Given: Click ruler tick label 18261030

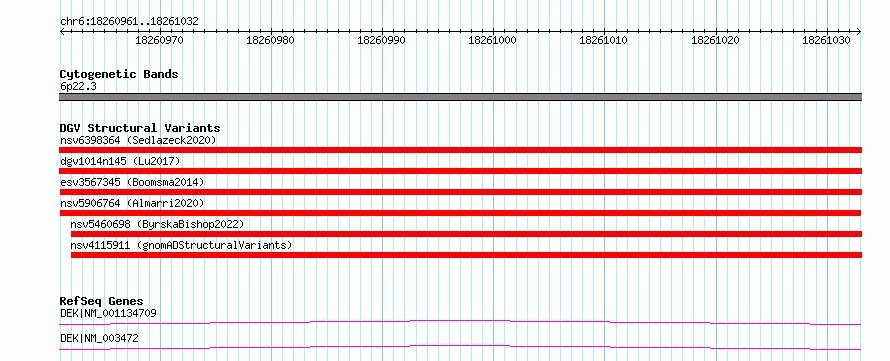Looking at the screenshot, I should [x=826, y=41].
